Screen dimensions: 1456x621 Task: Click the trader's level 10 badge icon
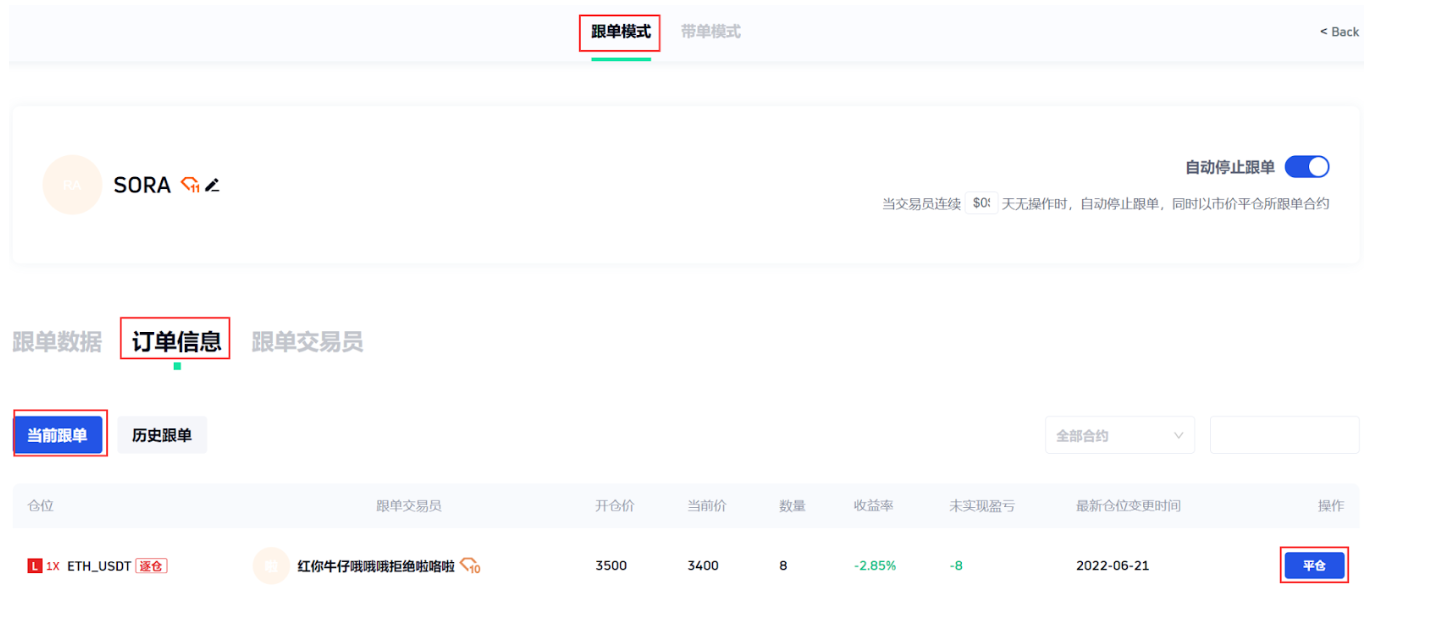pyautogui.click(x=470, y=566)
